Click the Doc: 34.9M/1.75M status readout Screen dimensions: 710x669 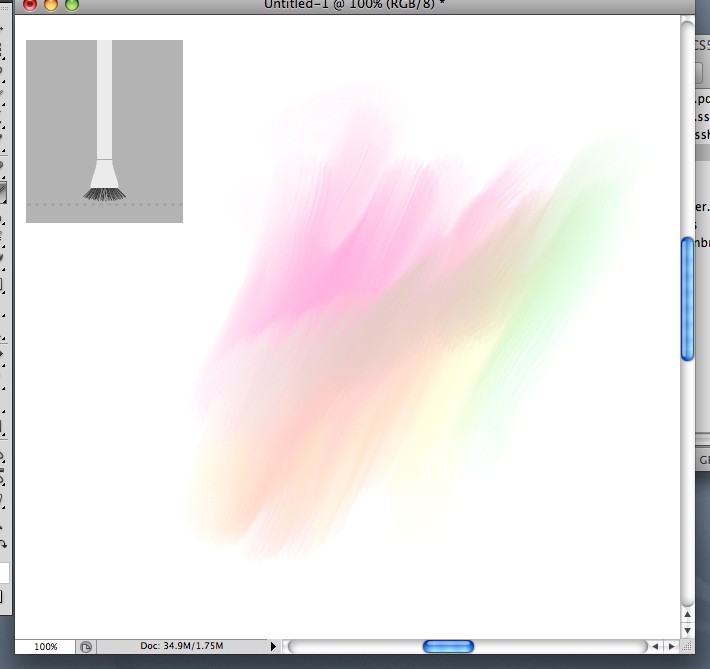click(x=181, y=647)
